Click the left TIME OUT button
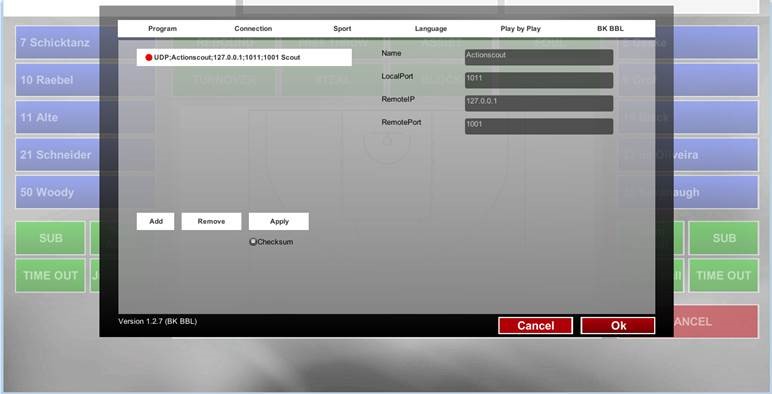 (x=50, y=275)
